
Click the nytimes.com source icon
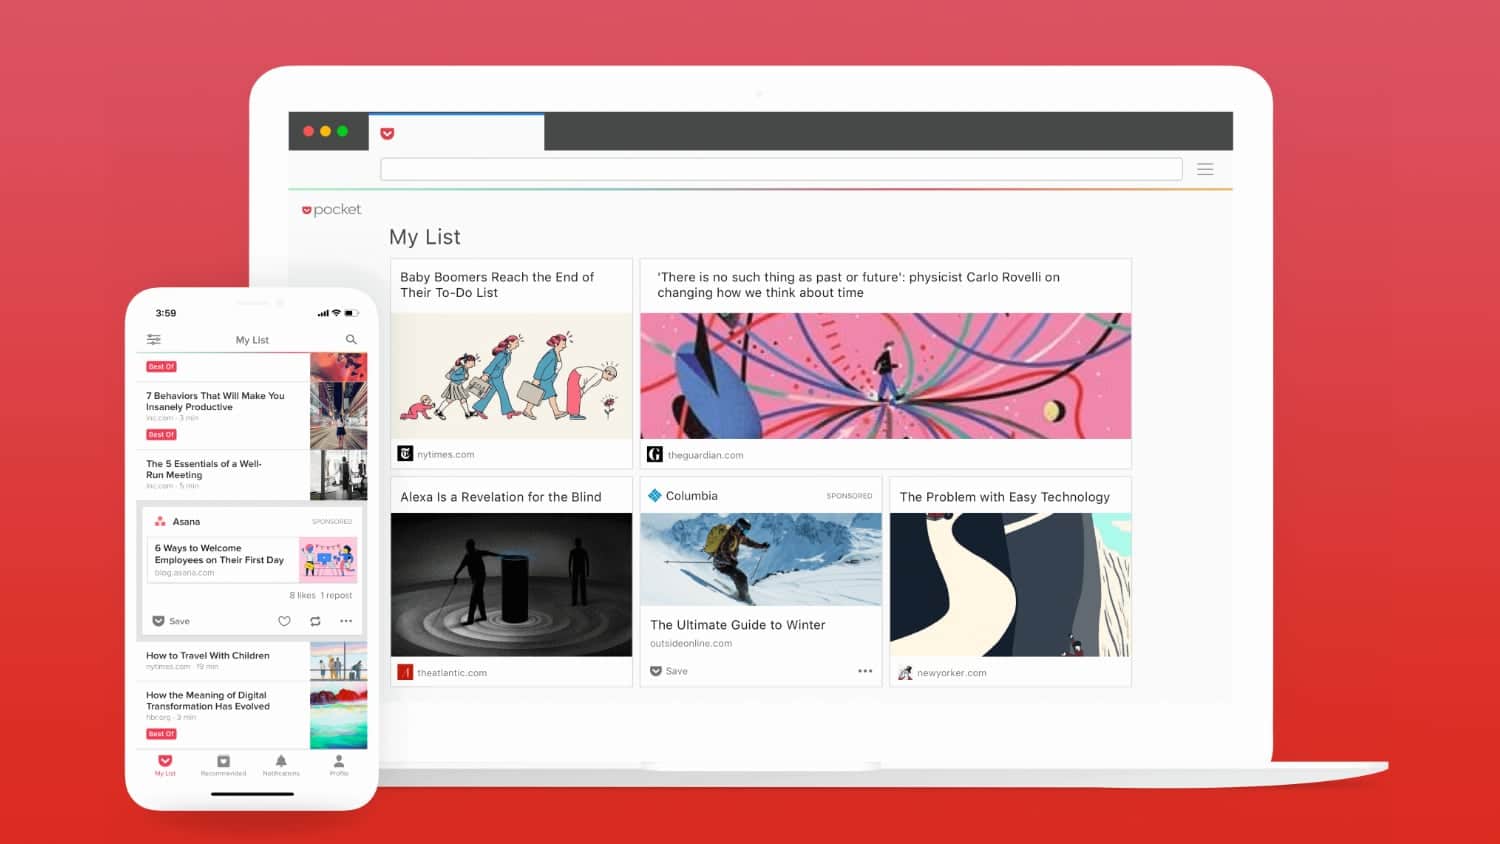pyautogui.click(x=405, y=454)
